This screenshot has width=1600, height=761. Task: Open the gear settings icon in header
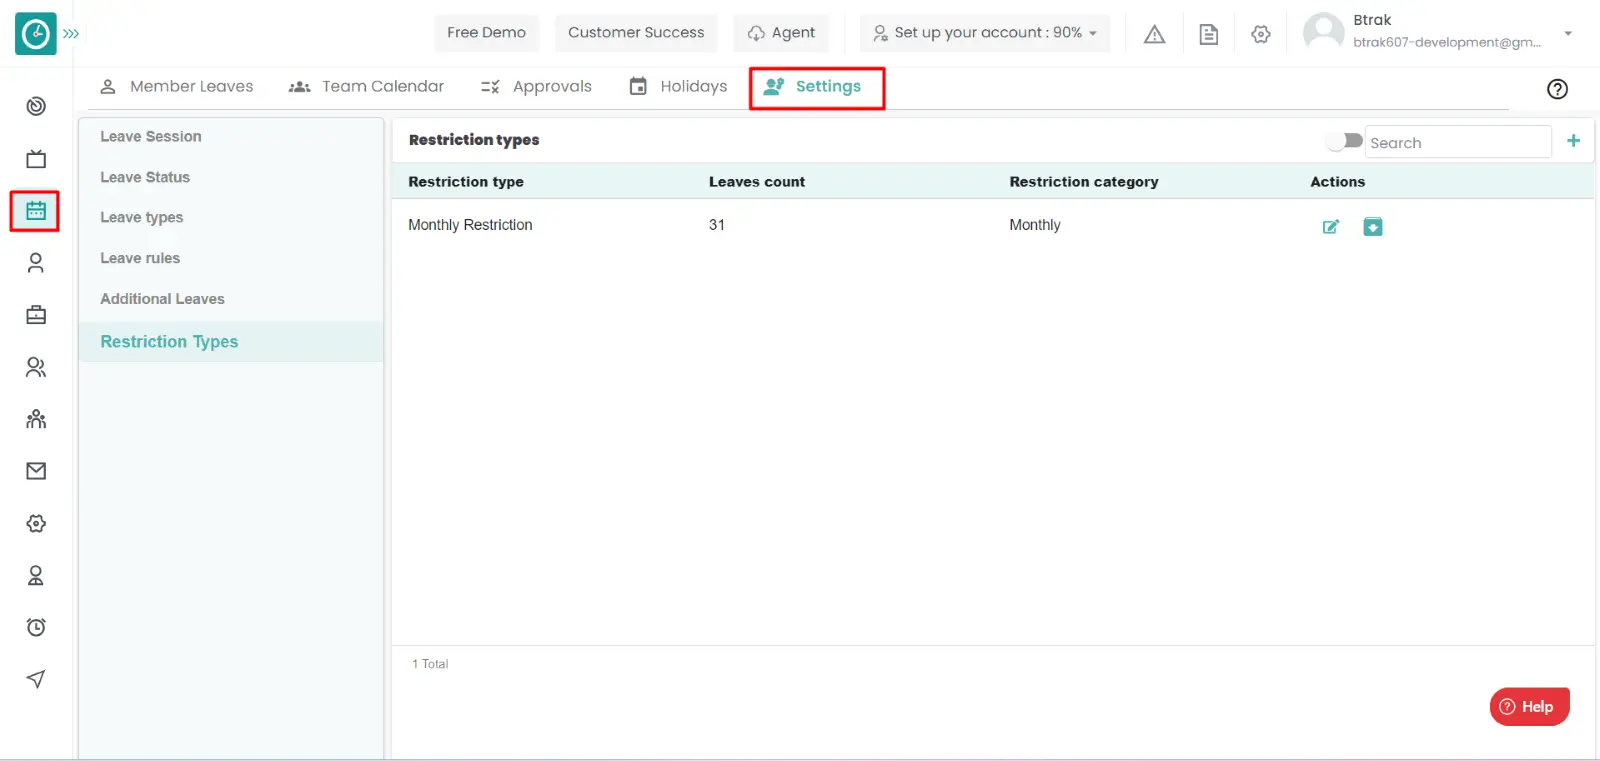point(1261,34)
